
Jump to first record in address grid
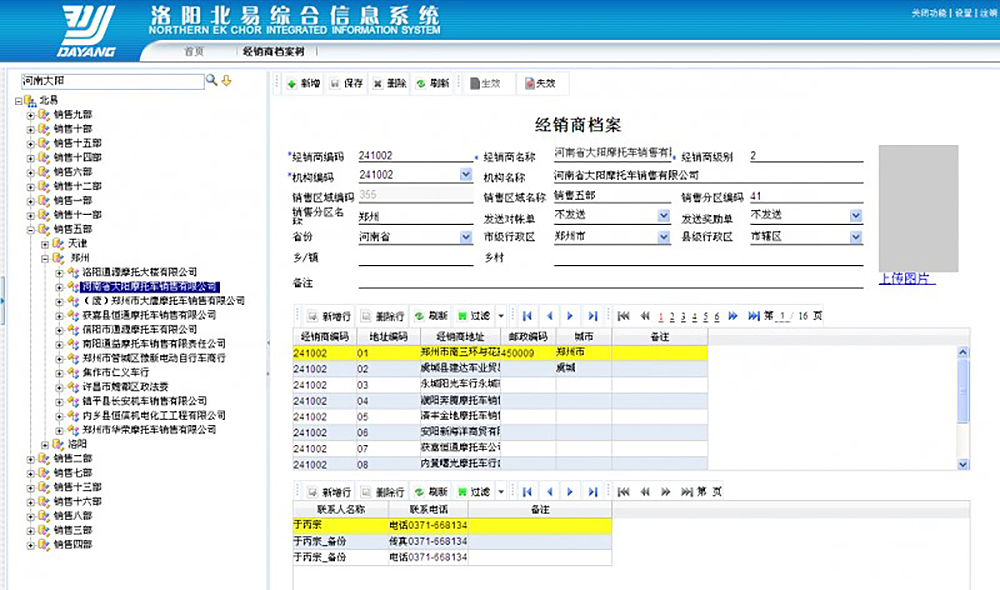click(527, 316)
